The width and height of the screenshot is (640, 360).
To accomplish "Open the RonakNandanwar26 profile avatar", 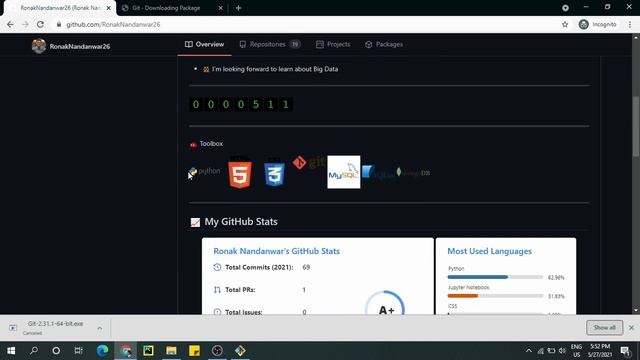I will pos(39,46).
